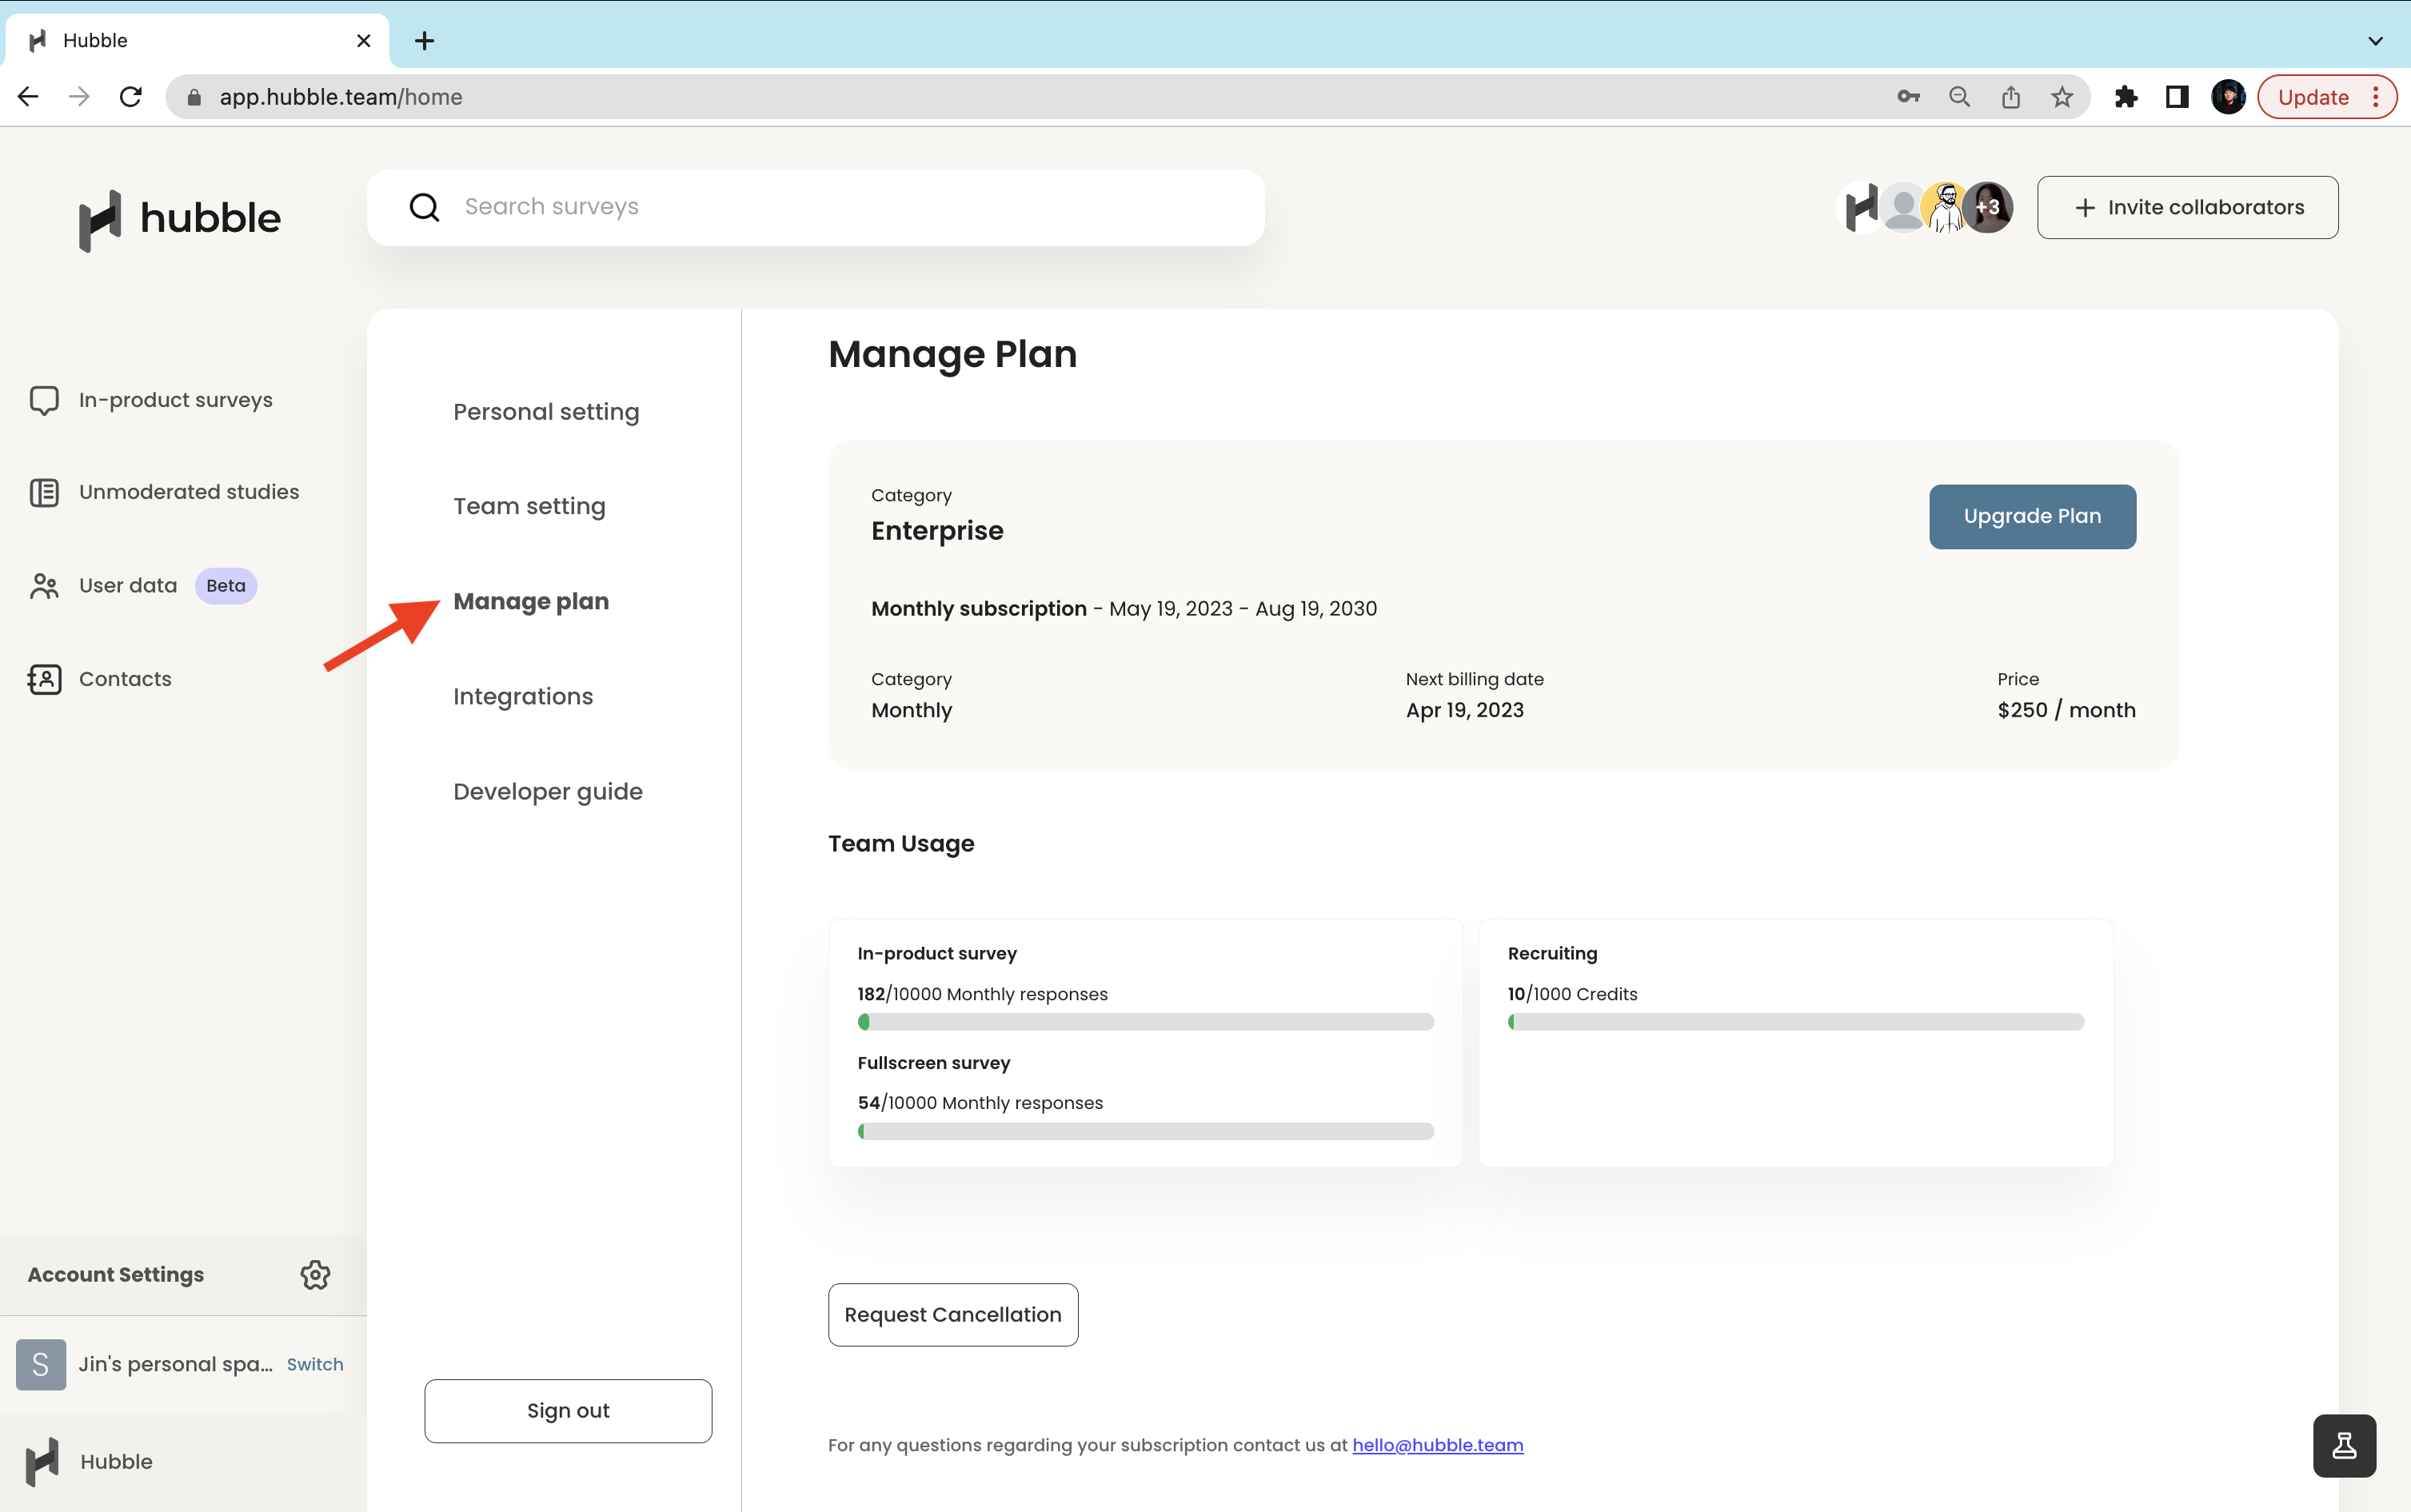Open Personal setting section

click(546, 412)
